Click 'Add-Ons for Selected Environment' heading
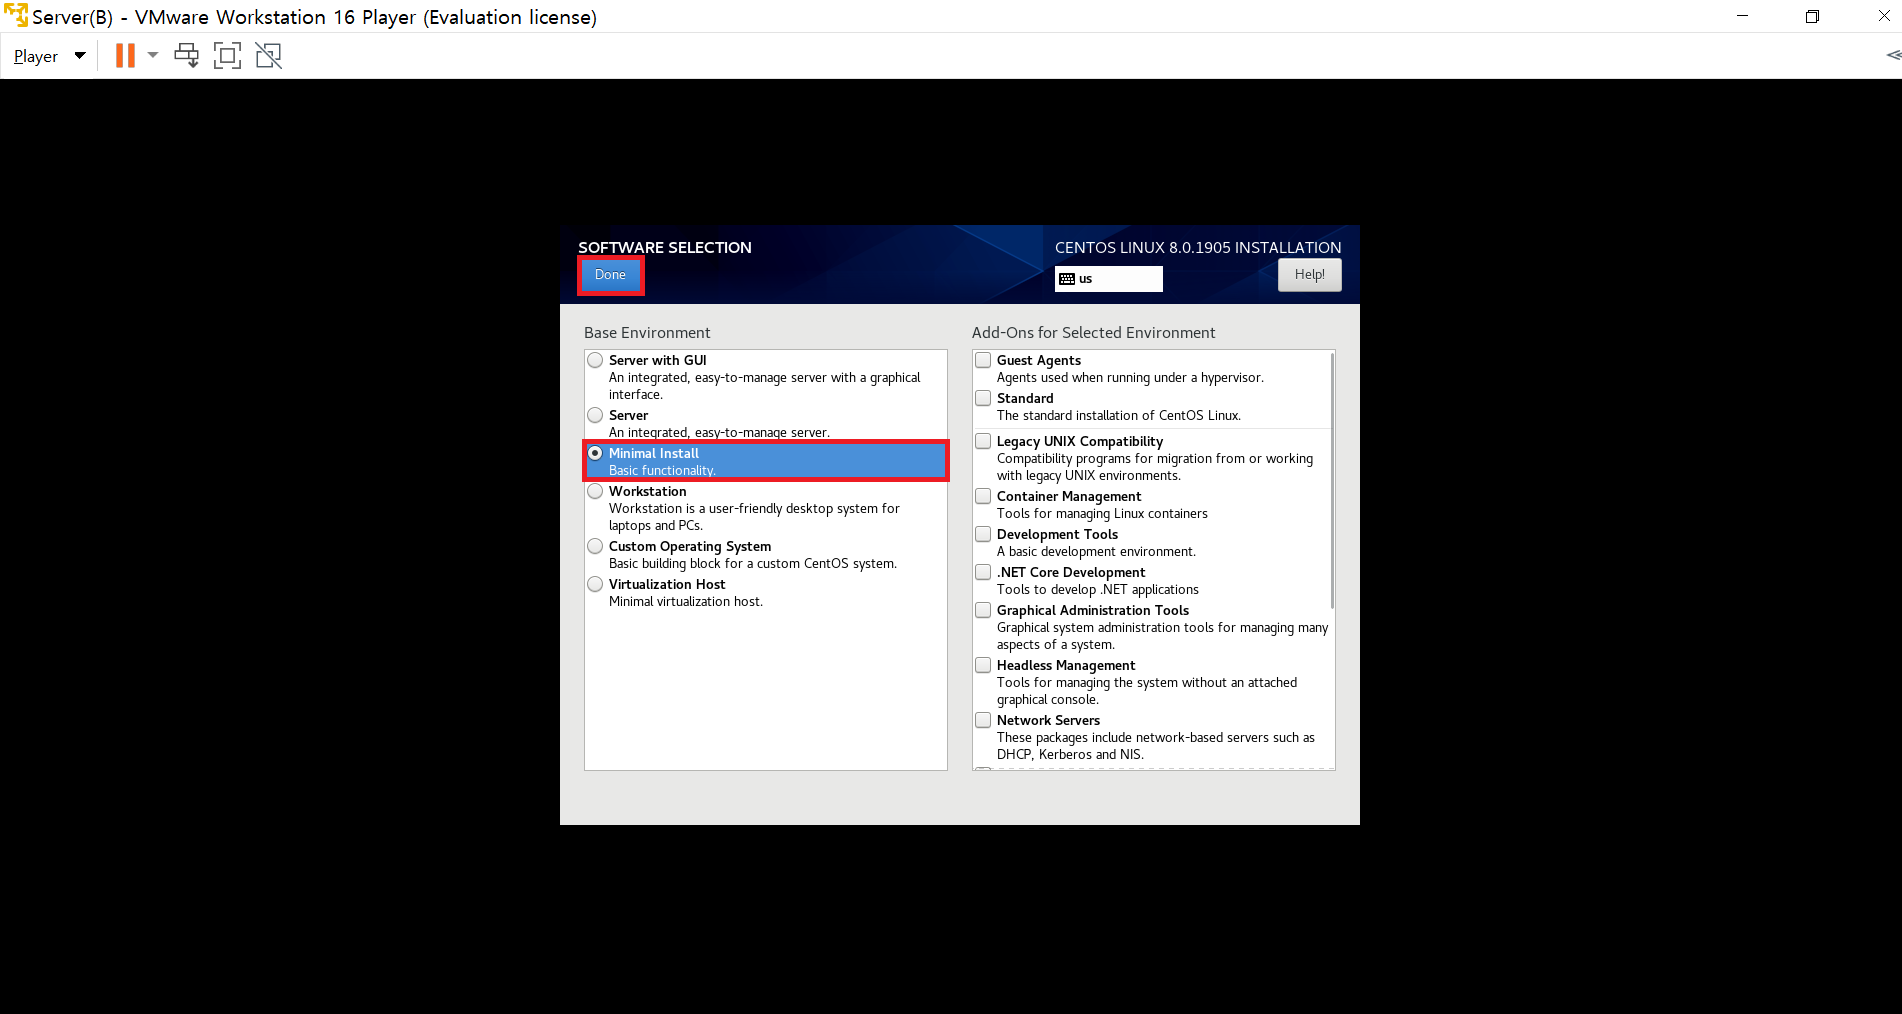The height and width of the screenshot is (1014, 1902). (1093, 333)
